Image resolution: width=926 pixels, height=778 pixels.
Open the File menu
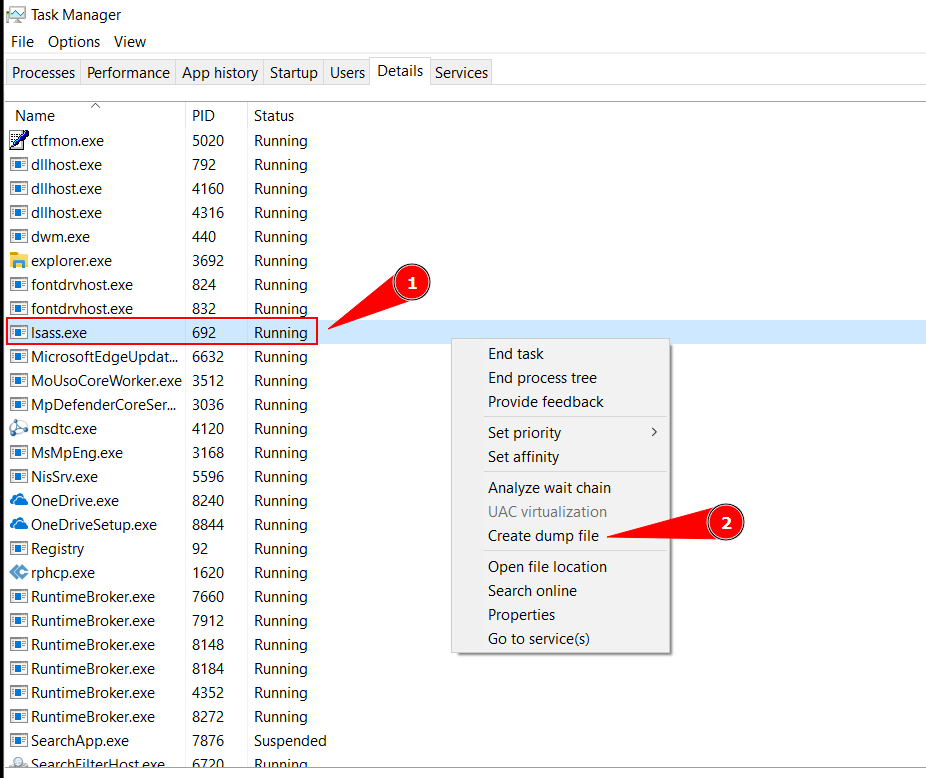coord(22,42)
